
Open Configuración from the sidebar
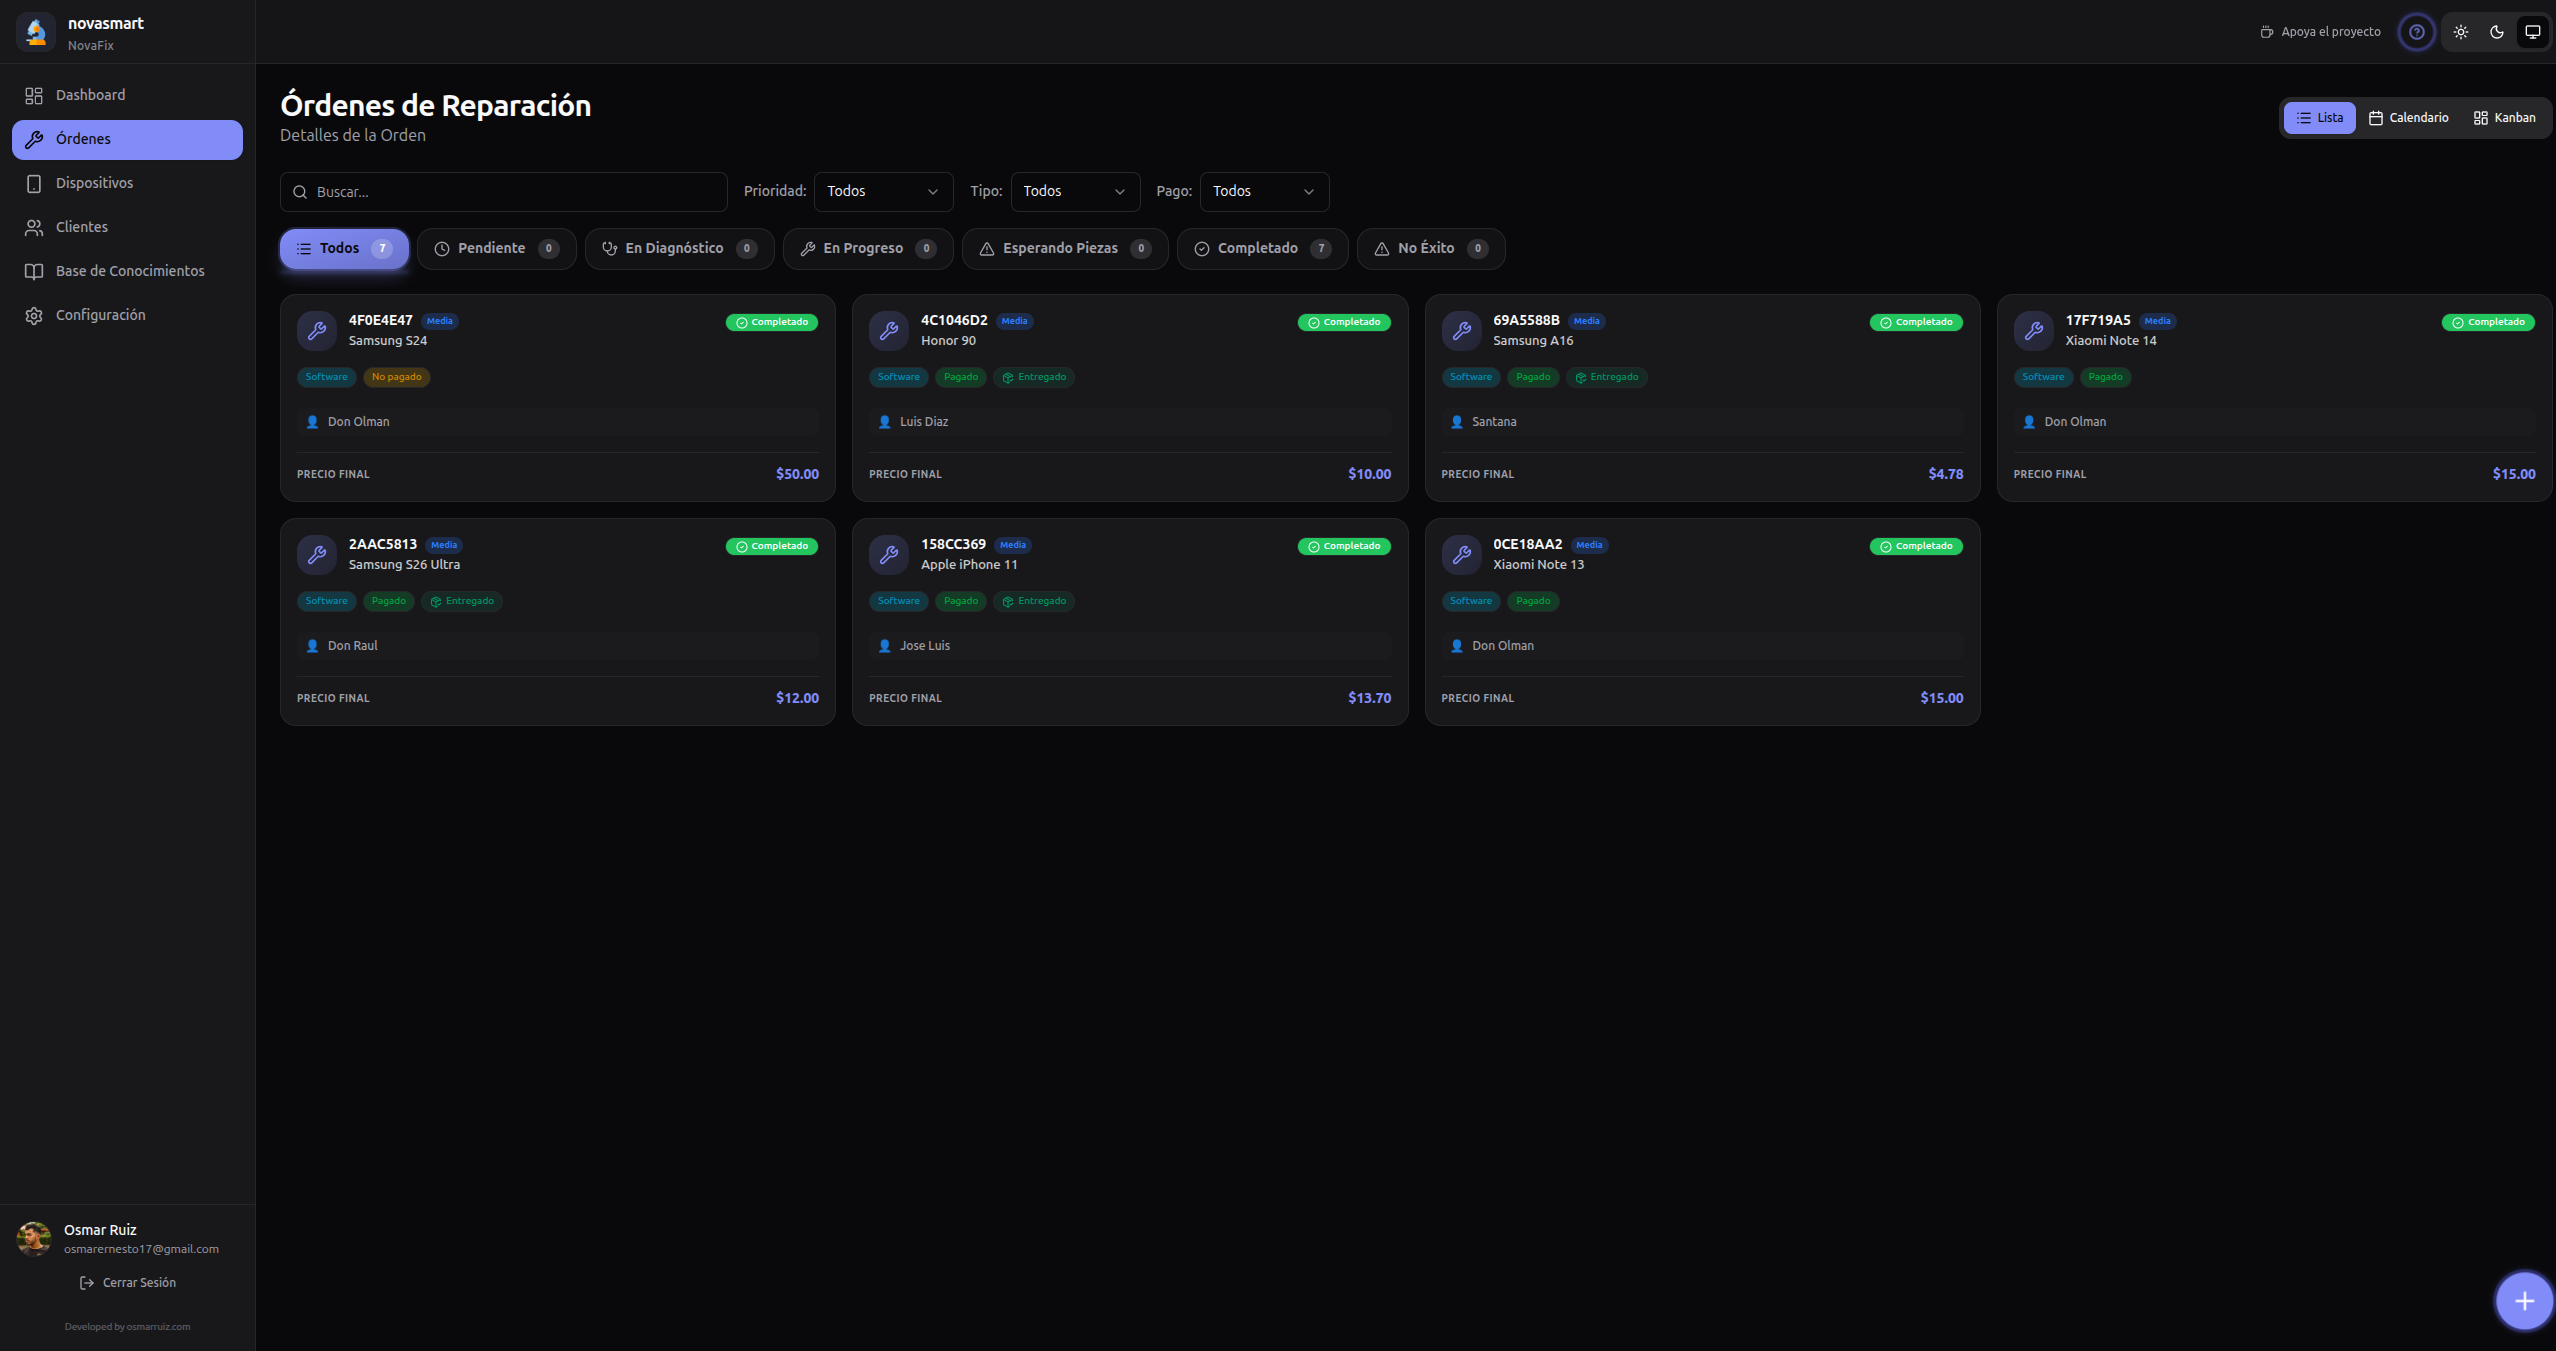click(100, 314)
